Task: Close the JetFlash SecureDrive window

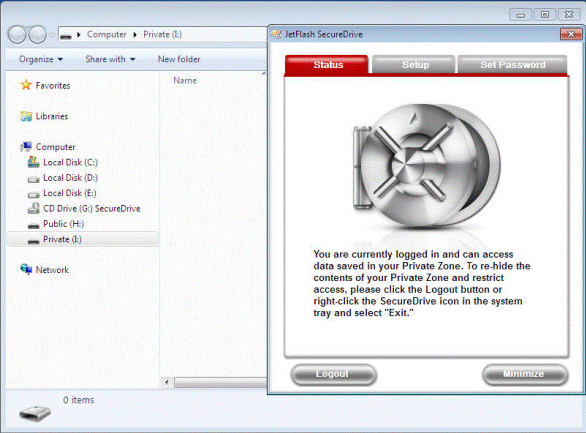Action: click(571, 34)
